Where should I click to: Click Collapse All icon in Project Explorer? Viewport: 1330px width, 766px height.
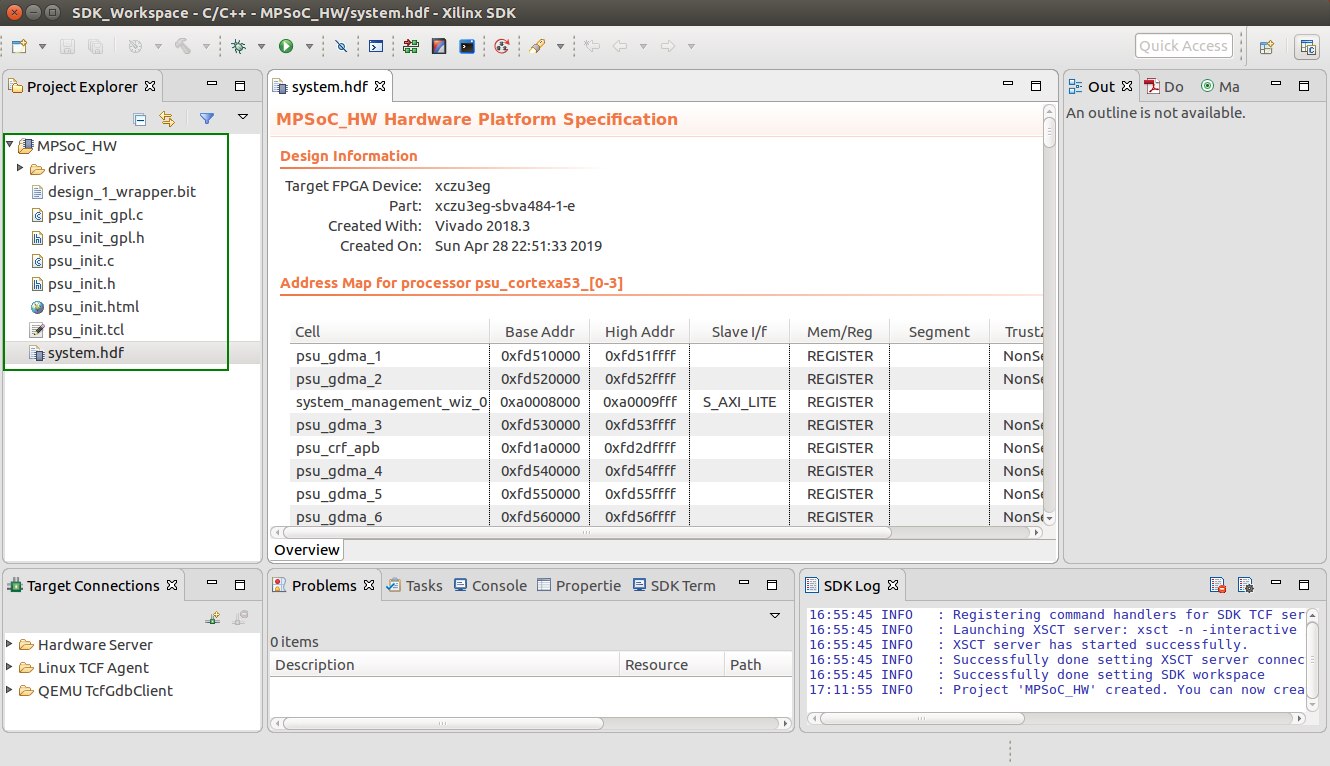(140, 119)
